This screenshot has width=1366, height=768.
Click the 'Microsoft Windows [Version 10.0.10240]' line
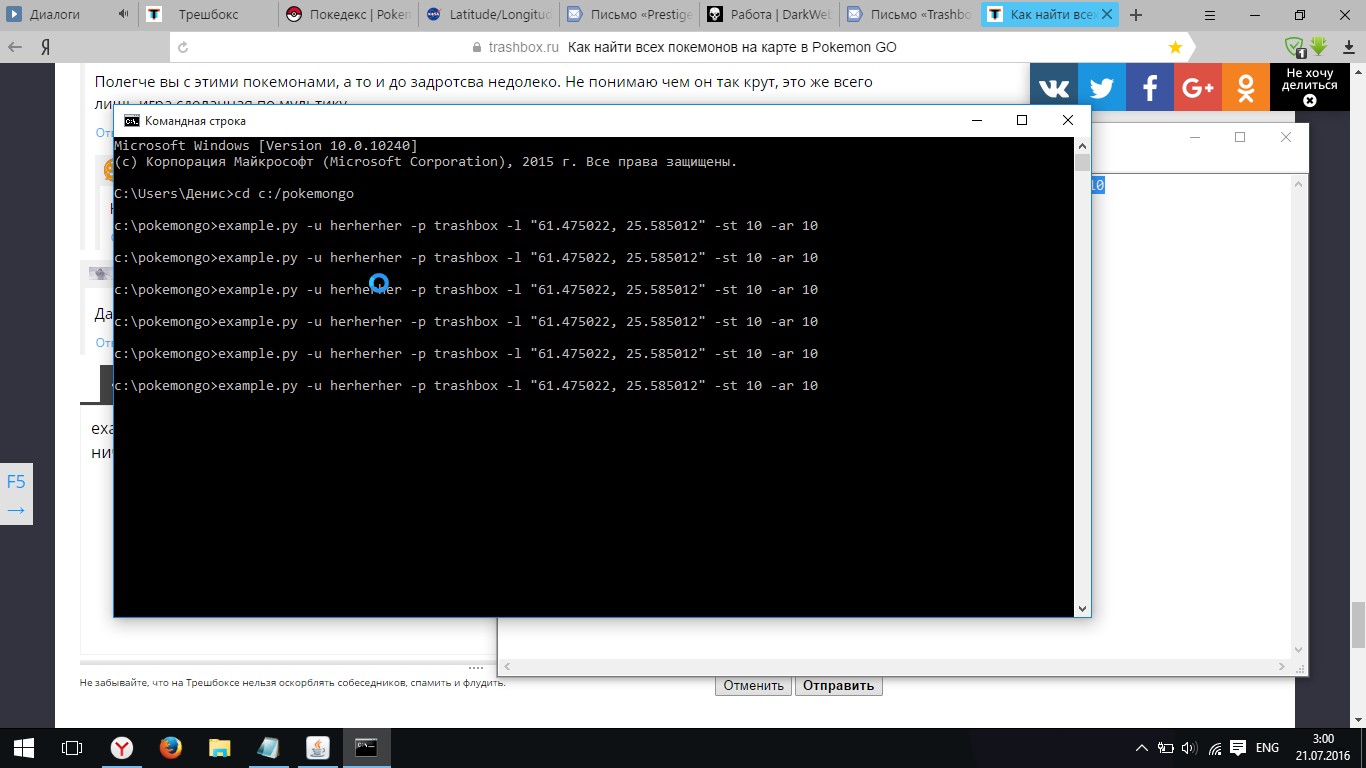pyautogui.click(x=266, y=145)
